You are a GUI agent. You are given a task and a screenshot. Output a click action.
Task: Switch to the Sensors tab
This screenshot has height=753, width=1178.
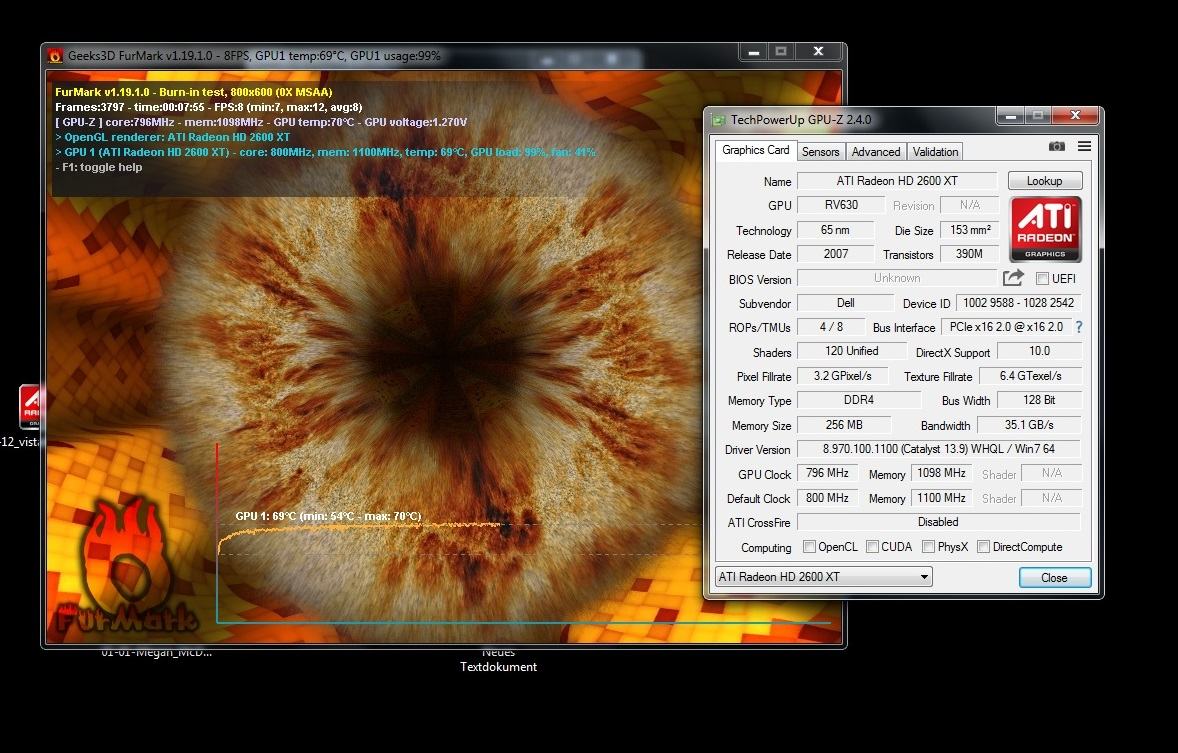pyautogui.click(x=820, y=152)
